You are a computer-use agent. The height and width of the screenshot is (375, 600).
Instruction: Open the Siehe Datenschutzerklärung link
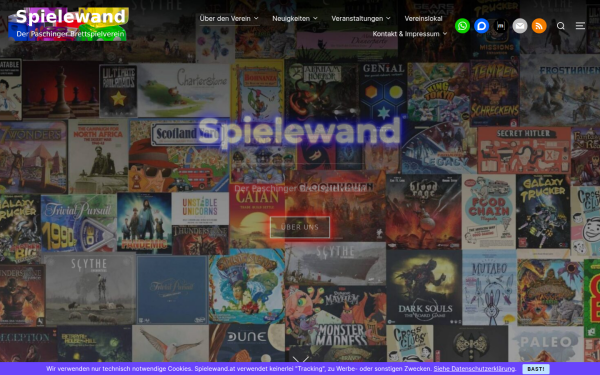pos(474,369)
